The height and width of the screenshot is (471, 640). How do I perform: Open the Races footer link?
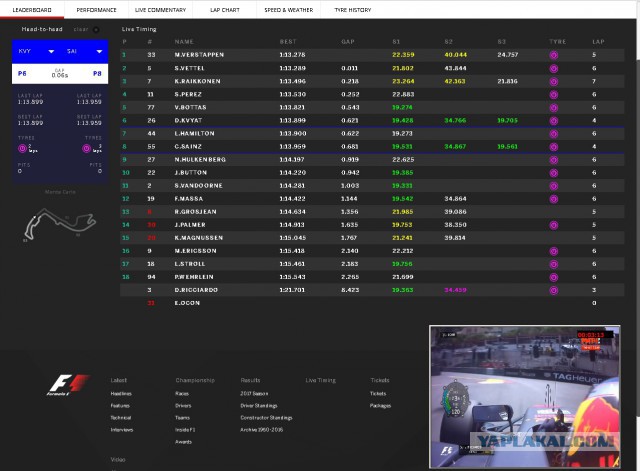tap(182, 393)
